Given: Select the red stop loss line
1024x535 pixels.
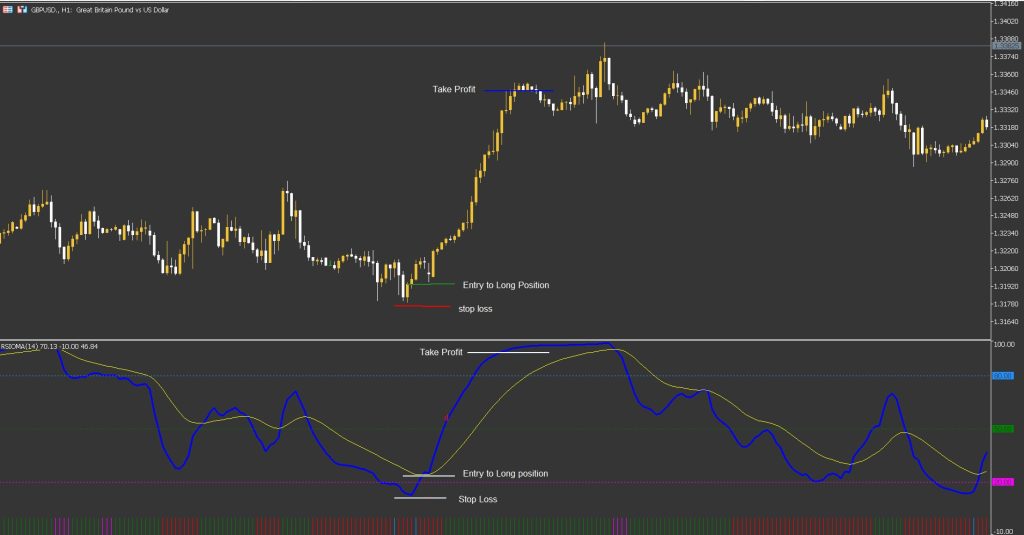Looking at the screenshot, I should point(422,306).
